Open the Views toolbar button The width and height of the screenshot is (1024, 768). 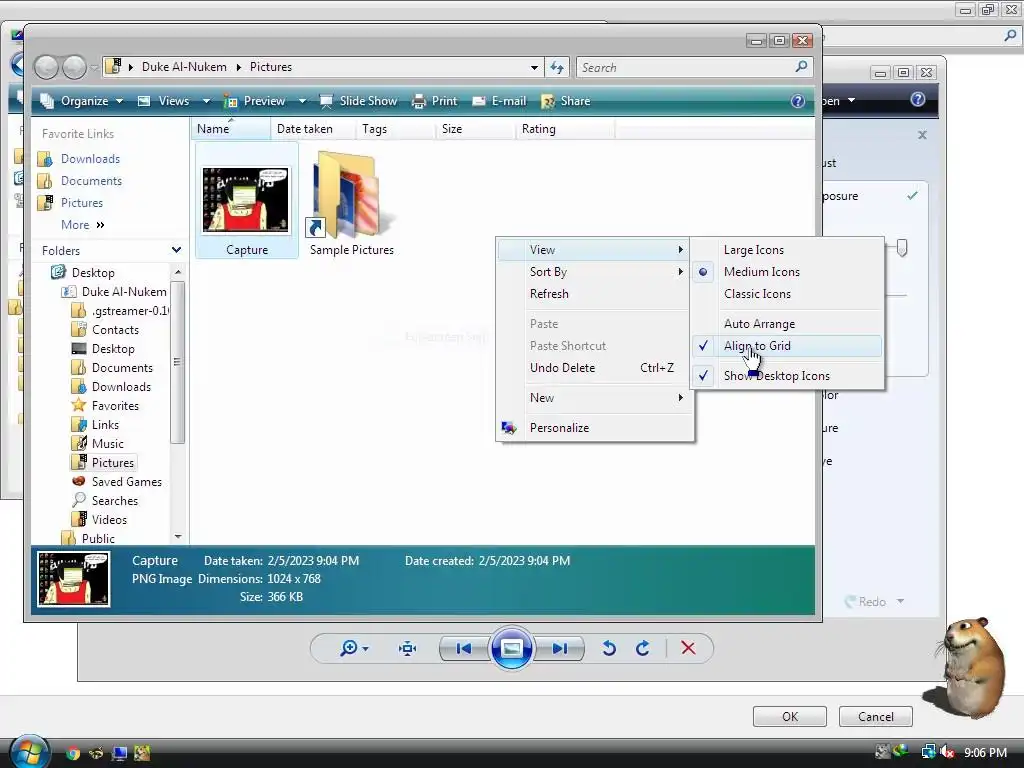click(165, 101)
